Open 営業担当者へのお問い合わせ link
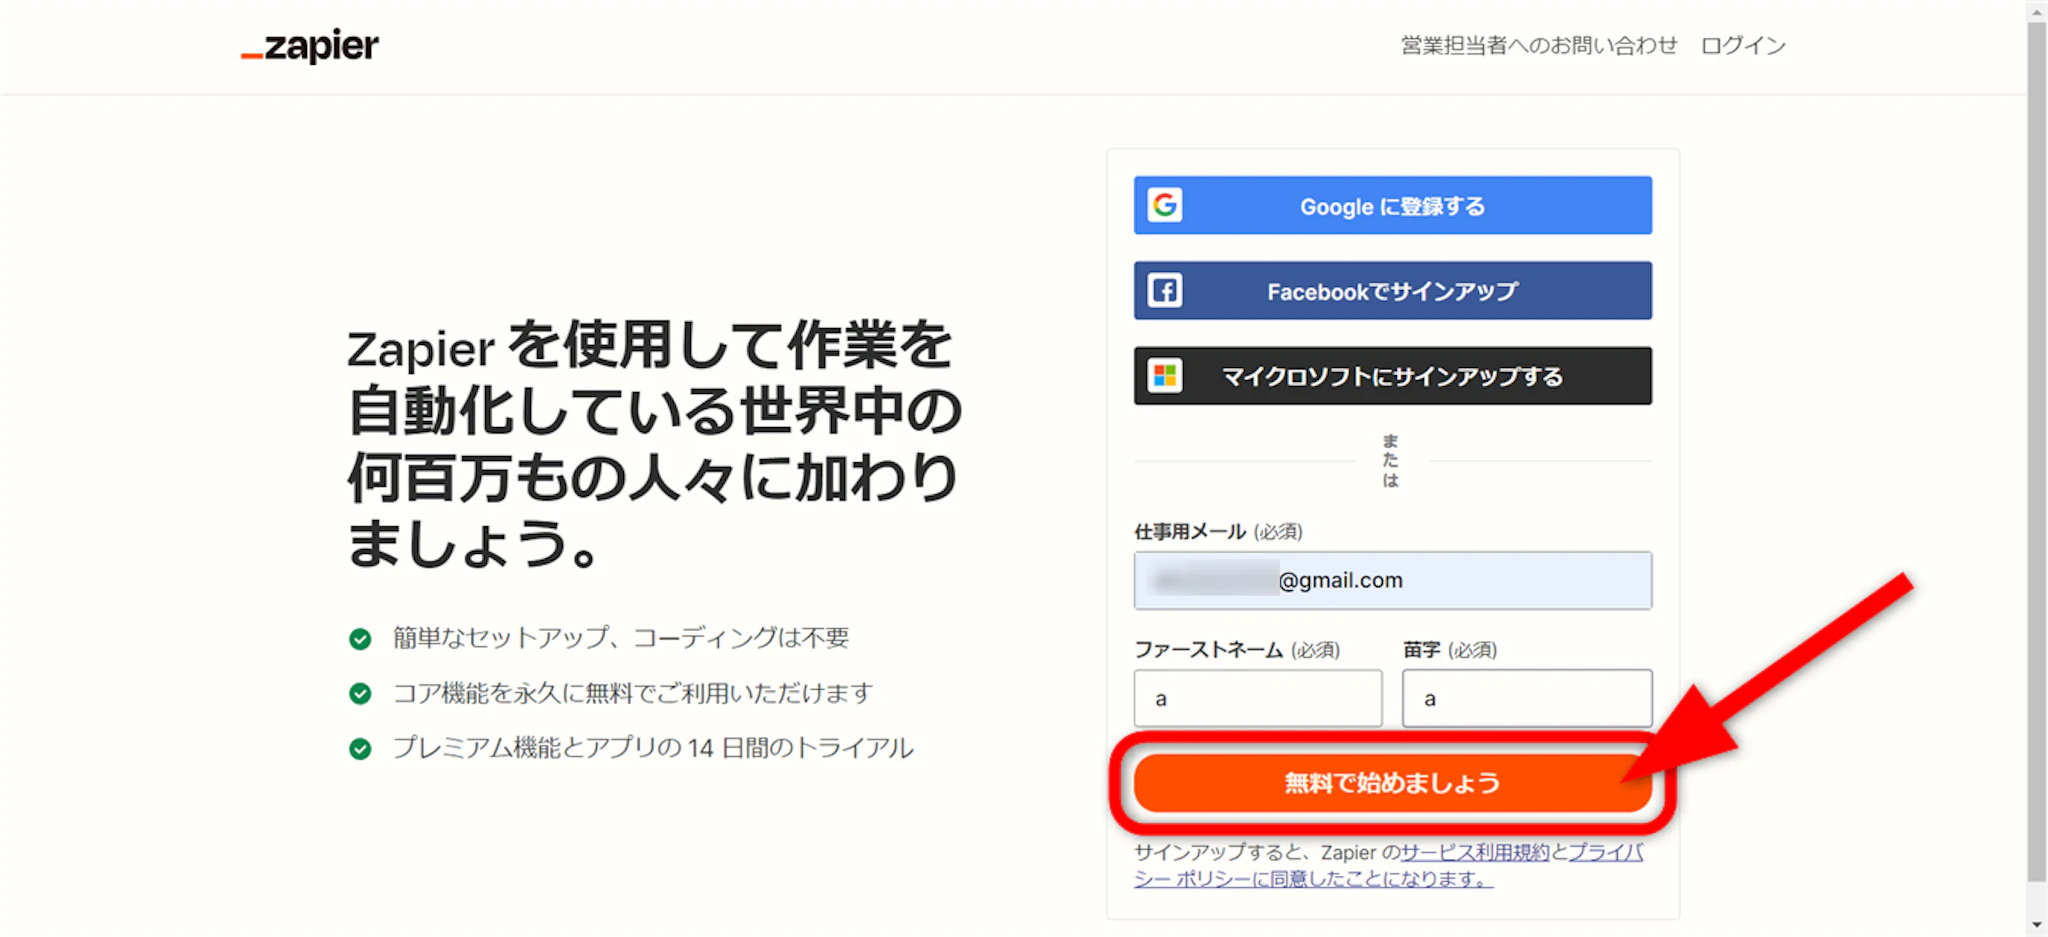This screenshot has height=937, width=2048. (x=1539, y=45)
